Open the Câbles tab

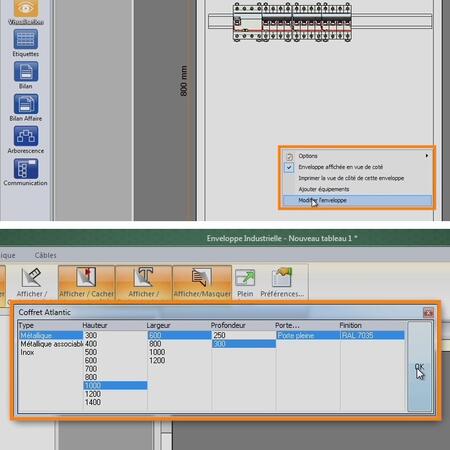point(45,255)
